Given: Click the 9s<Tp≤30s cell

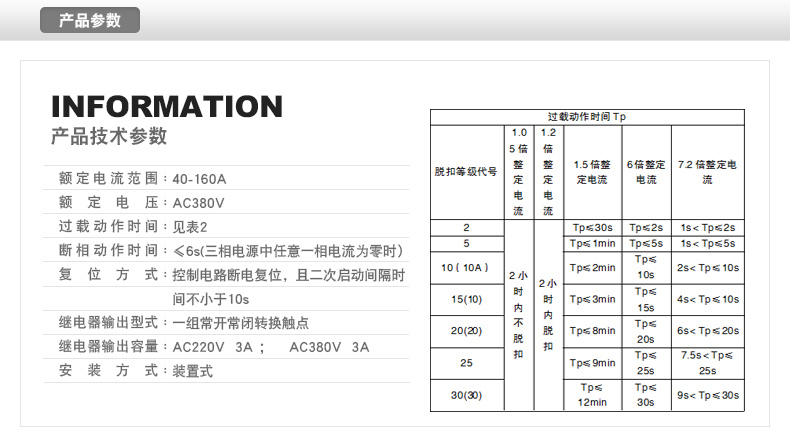Looking at the screenshot, I should point(708,395).
